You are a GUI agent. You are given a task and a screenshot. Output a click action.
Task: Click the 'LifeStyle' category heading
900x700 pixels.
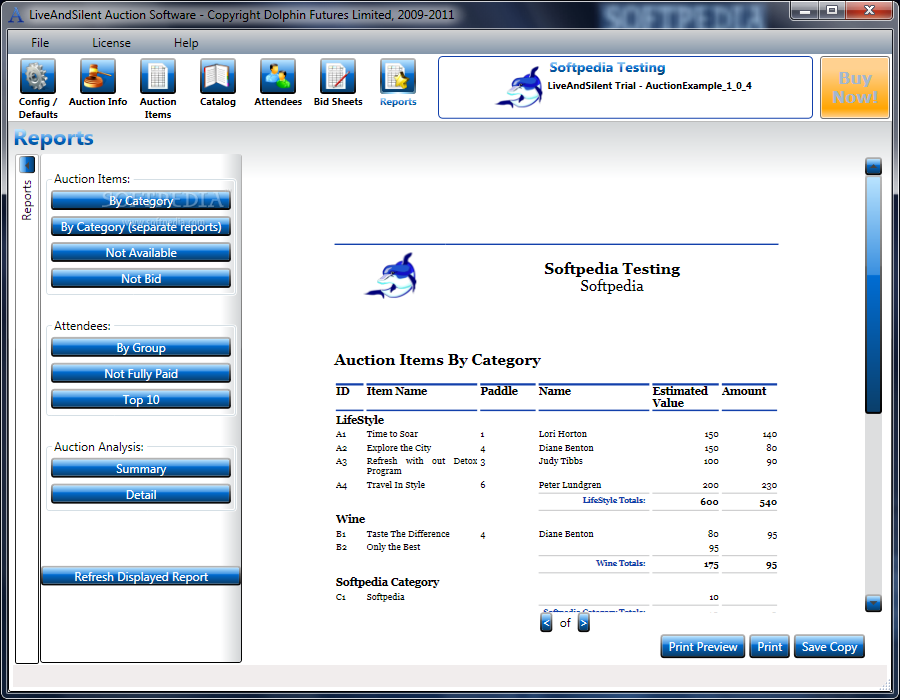pos(360,419)
